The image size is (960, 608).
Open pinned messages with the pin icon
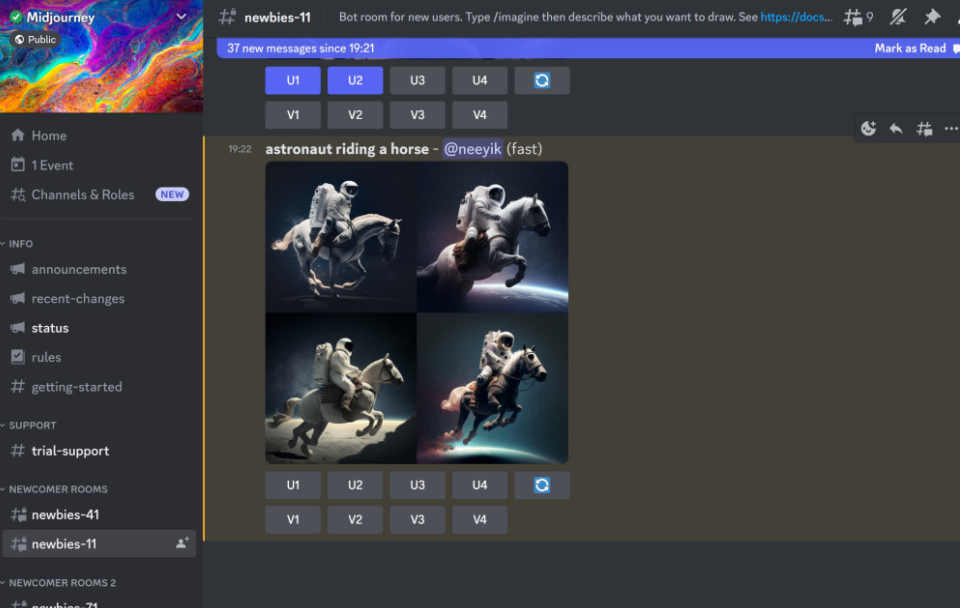click(932, 17)
